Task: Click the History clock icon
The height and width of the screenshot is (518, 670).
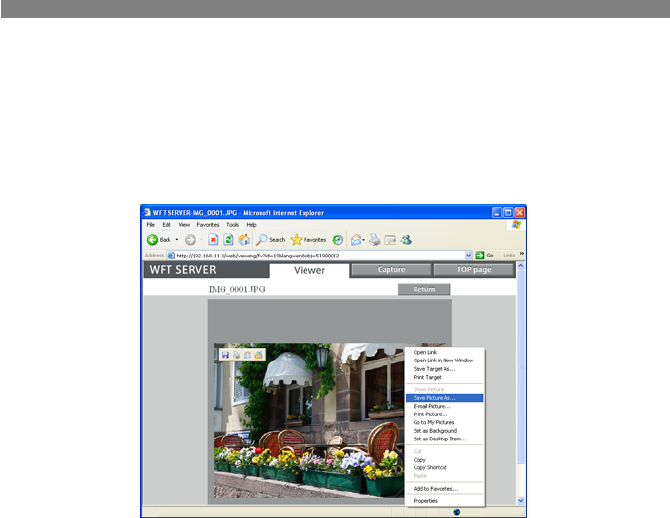Action: [338, 240]
